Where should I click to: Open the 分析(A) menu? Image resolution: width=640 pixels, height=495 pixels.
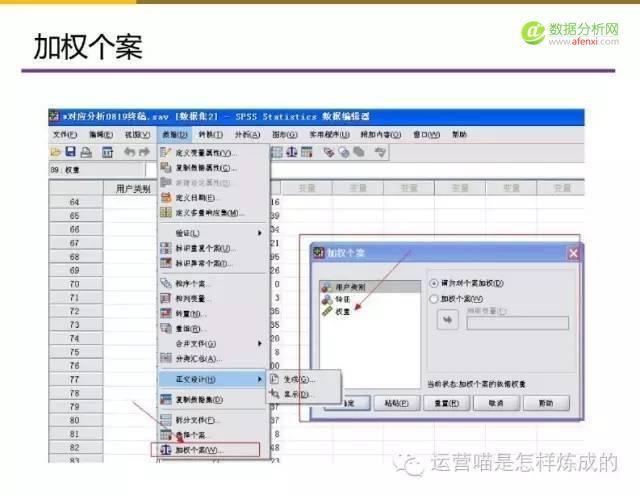click(x=247, y=134)
